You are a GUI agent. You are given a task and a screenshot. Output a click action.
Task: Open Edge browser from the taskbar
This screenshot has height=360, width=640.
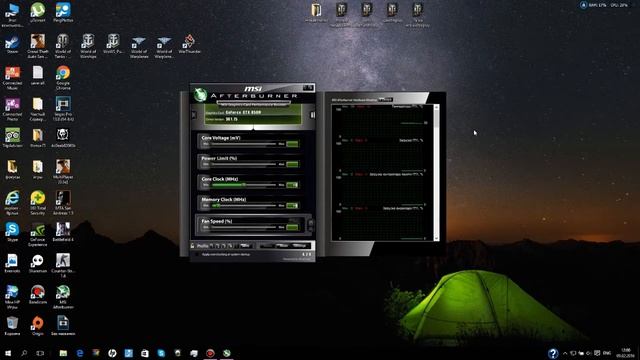coord(80,353)
